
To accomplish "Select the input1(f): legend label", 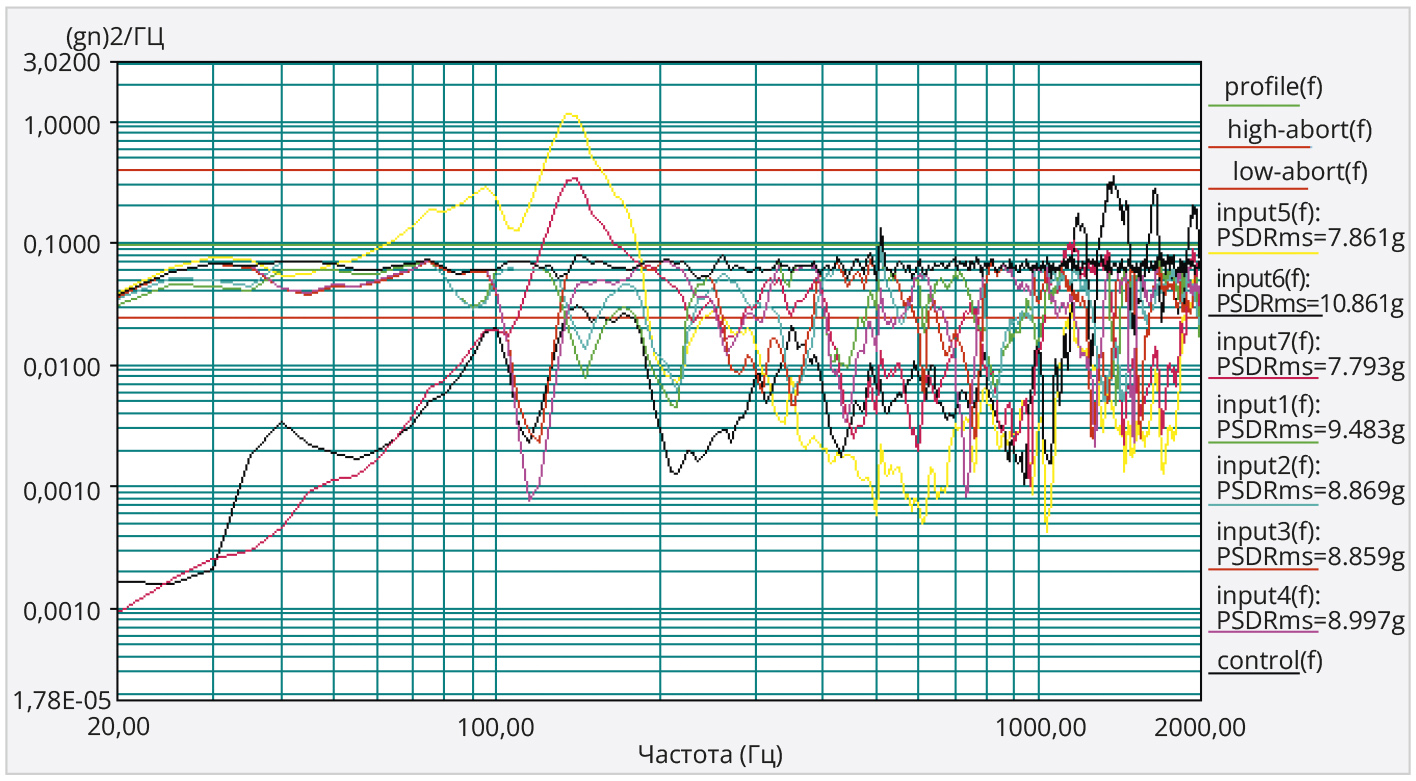I will pyautogui.click(x=1267, y=405).
